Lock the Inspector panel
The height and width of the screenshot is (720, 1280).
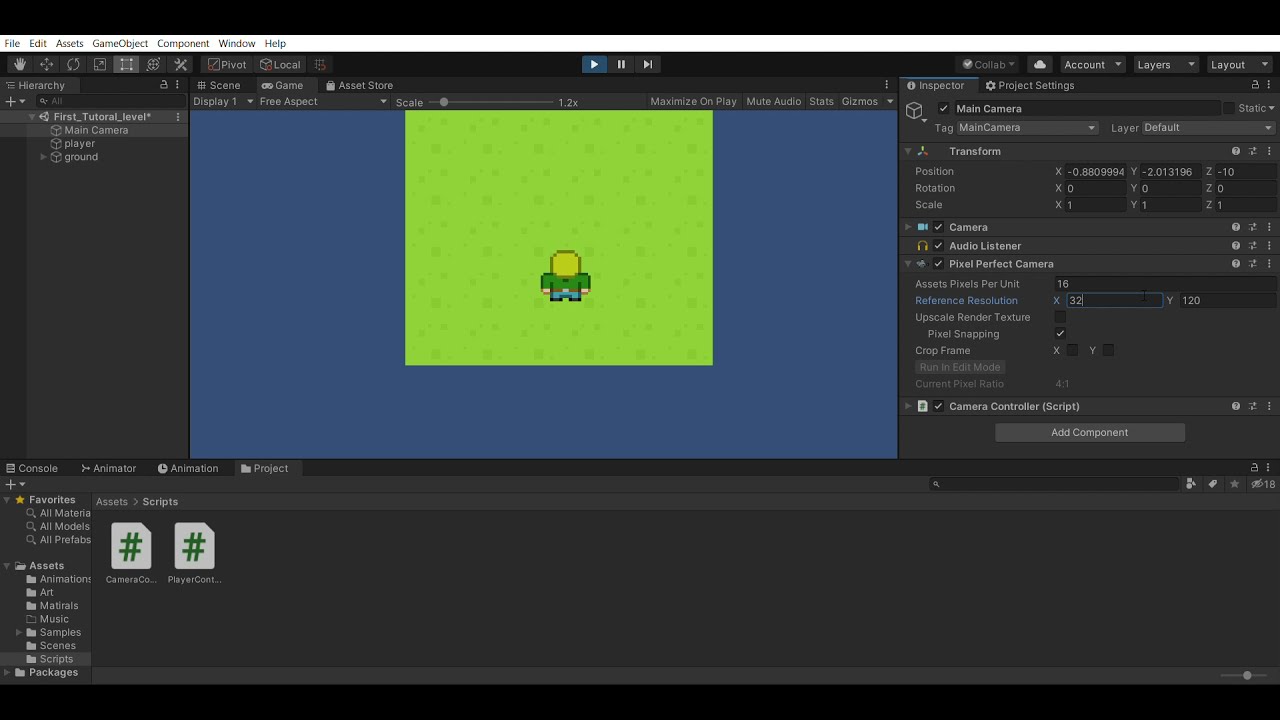(x=1256, y=85)
